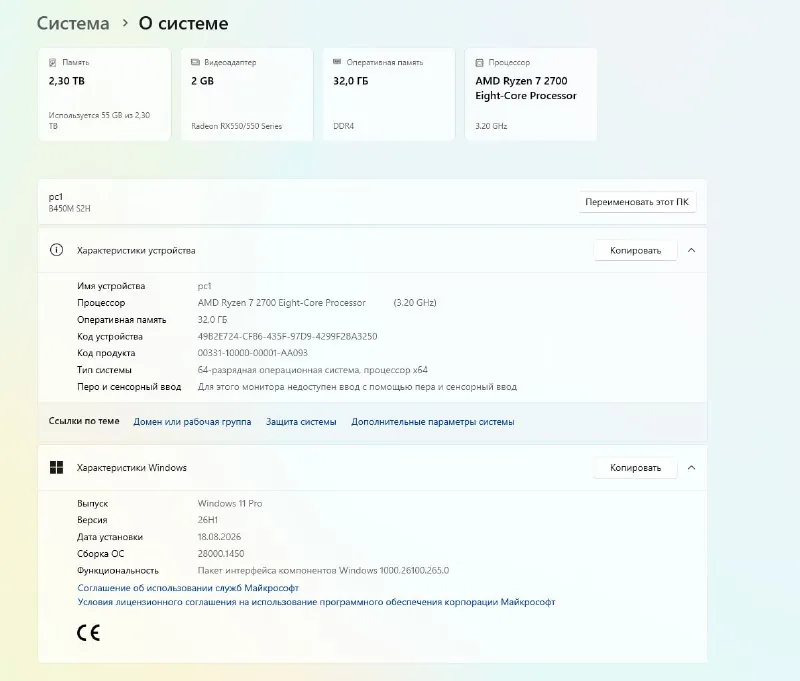This screenshot has width=800, height=681.
Task: Click the DDR4 label on RAM card
Action: 343,126
